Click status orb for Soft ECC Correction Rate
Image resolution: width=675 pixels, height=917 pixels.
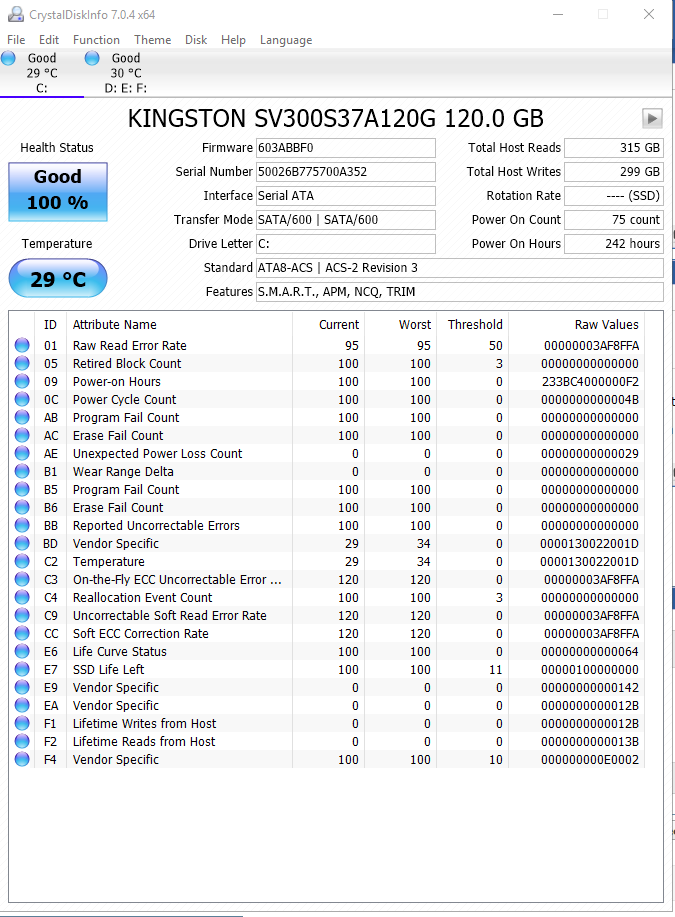22,633
